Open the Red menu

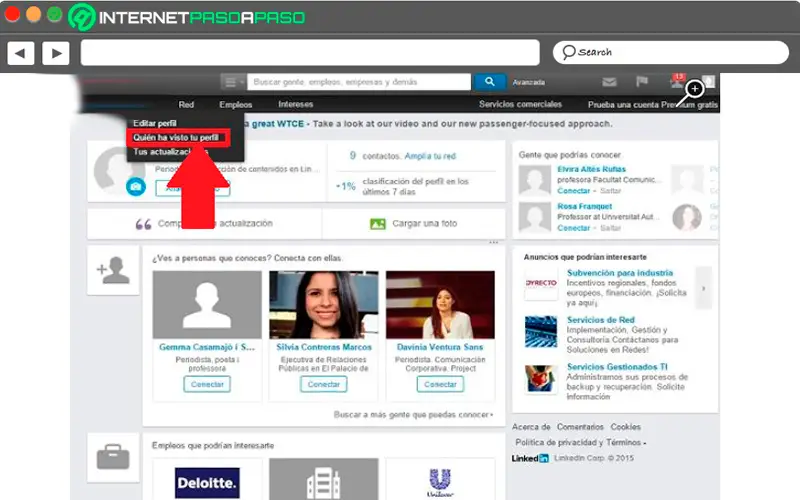point(186,105)
